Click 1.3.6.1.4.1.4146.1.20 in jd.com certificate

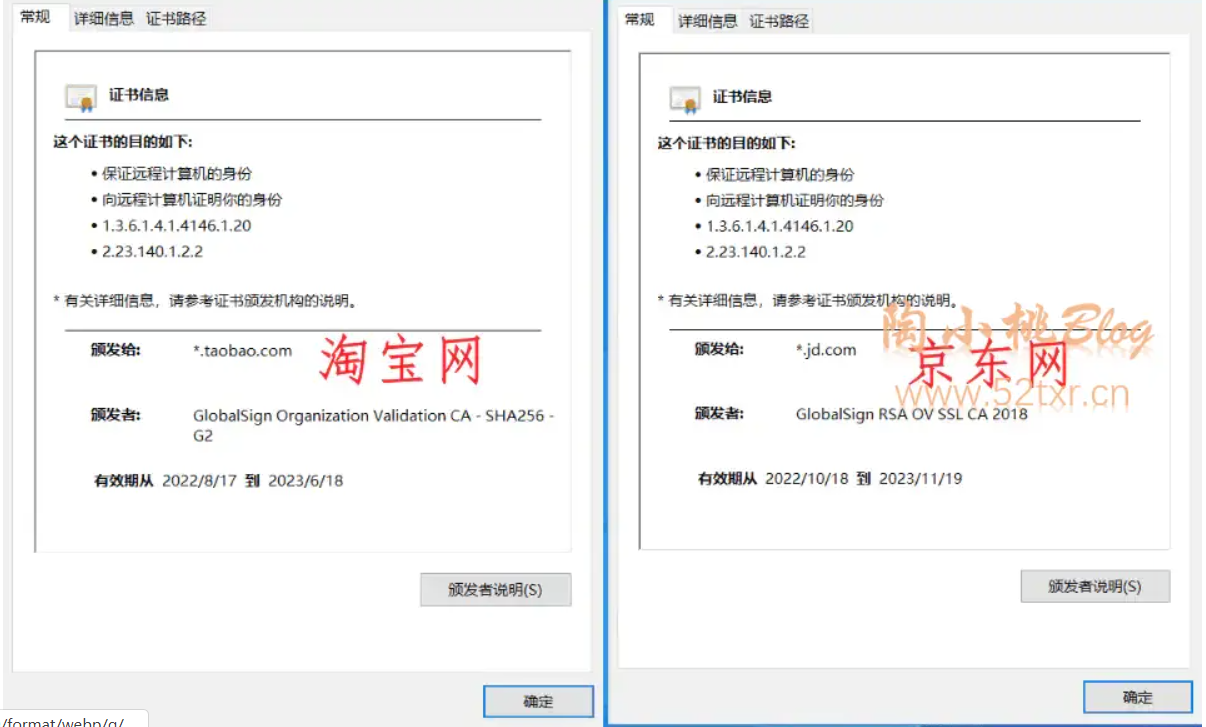[780, 227]
